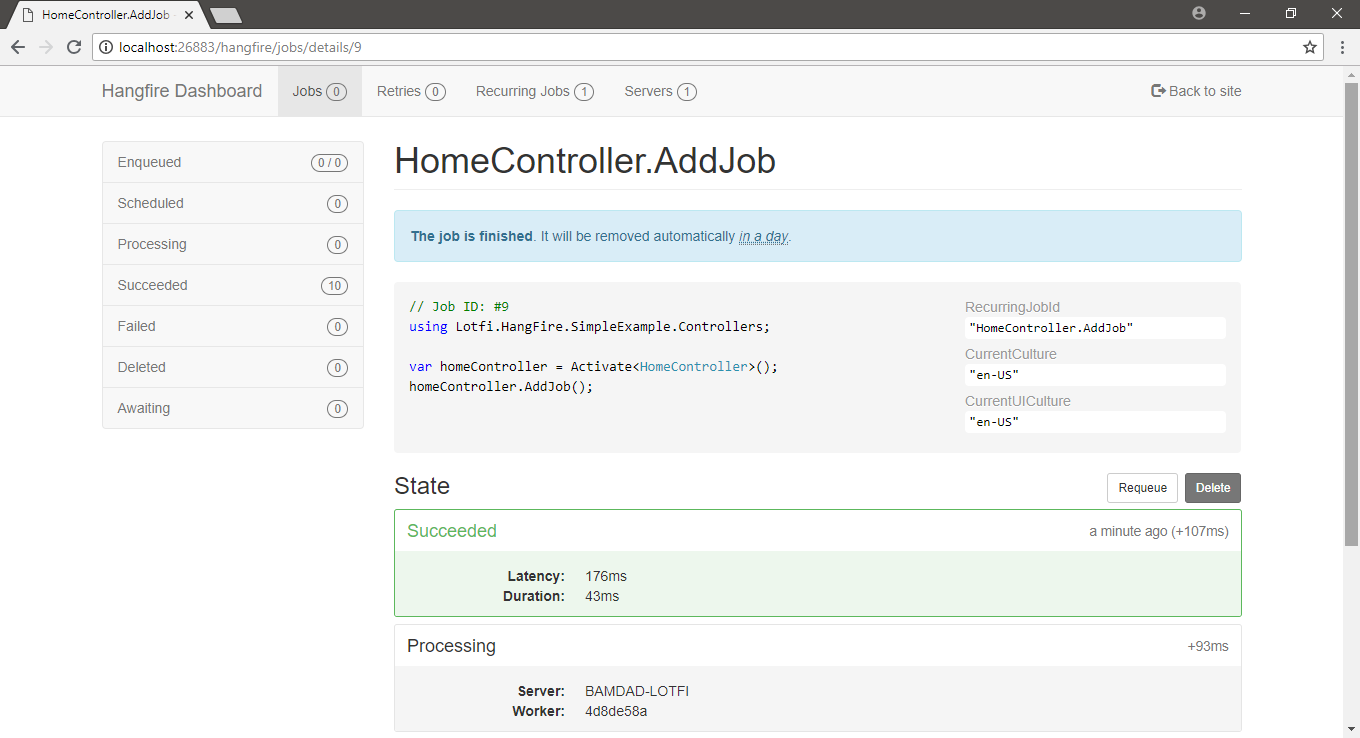Select Scheduled jobs in the sidebar
Image resolution: width=1360 pixels, height=738 pixels.
coord(233,203)
